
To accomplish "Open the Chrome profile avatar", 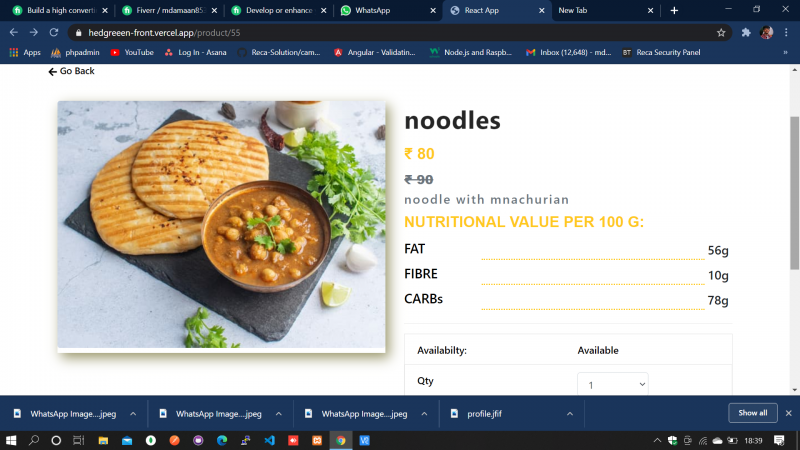I will [766, 33].
